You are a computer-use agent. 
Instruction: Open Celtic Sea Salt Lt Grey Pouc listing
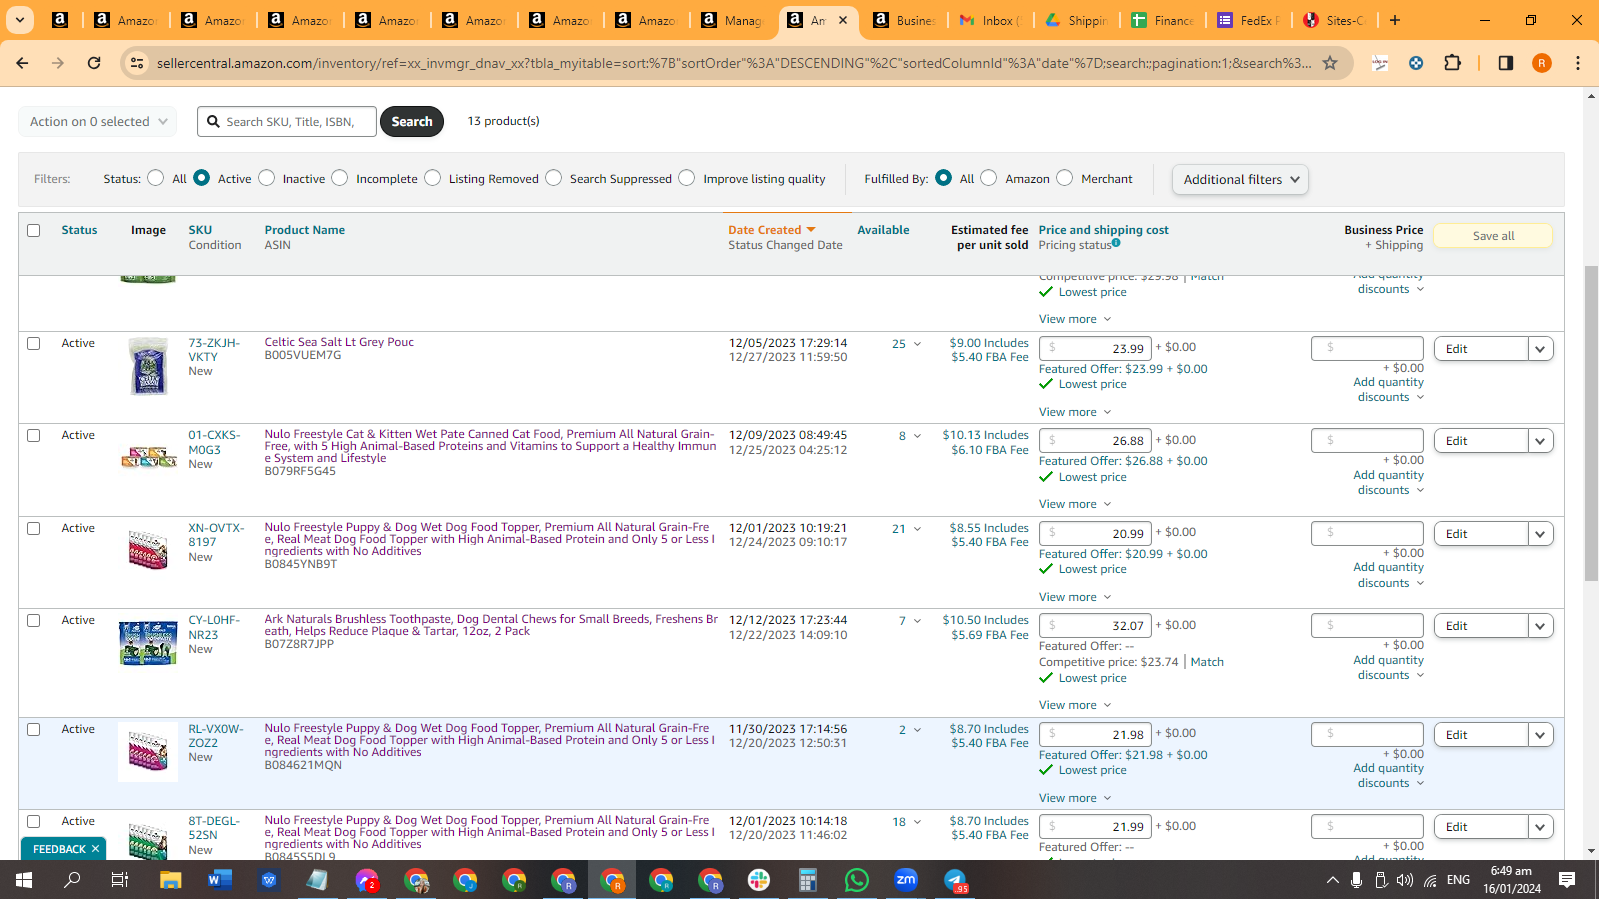tap(339, 342)
